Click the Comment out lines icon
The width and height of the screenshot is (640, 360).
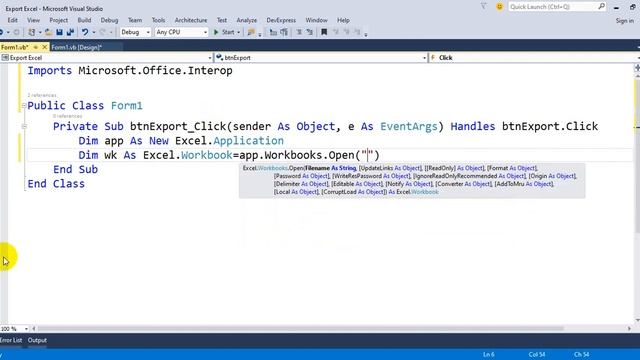click(299, 32)
